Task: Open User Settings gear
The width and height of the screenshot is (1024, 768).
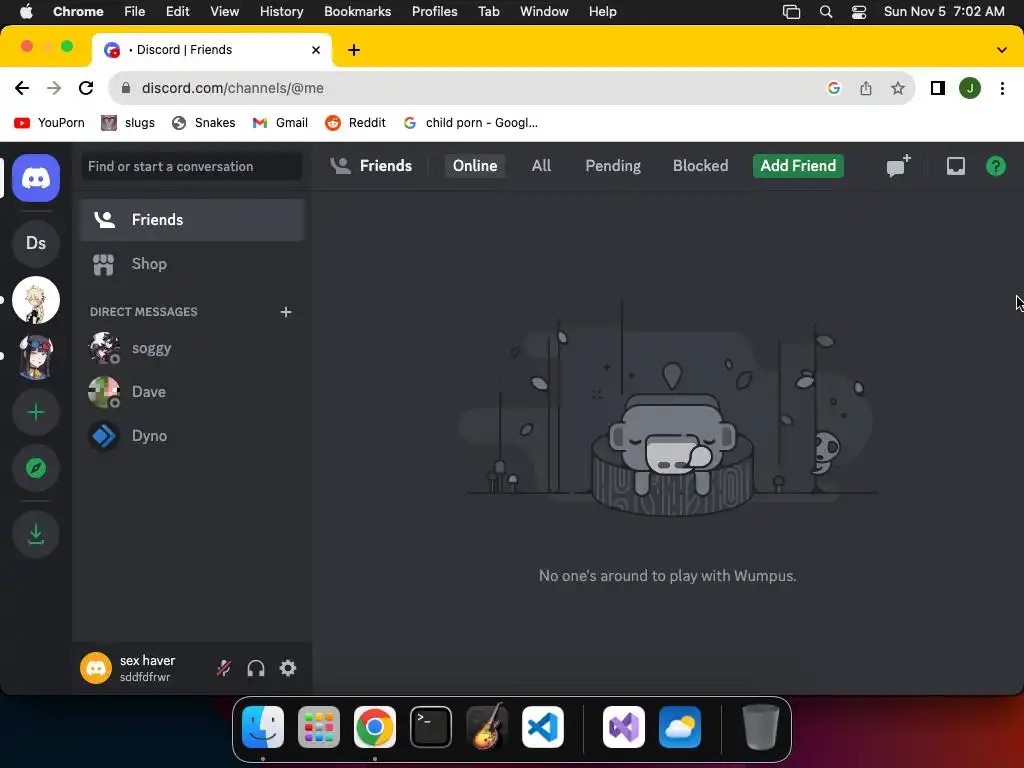Action: click(287, 668)
